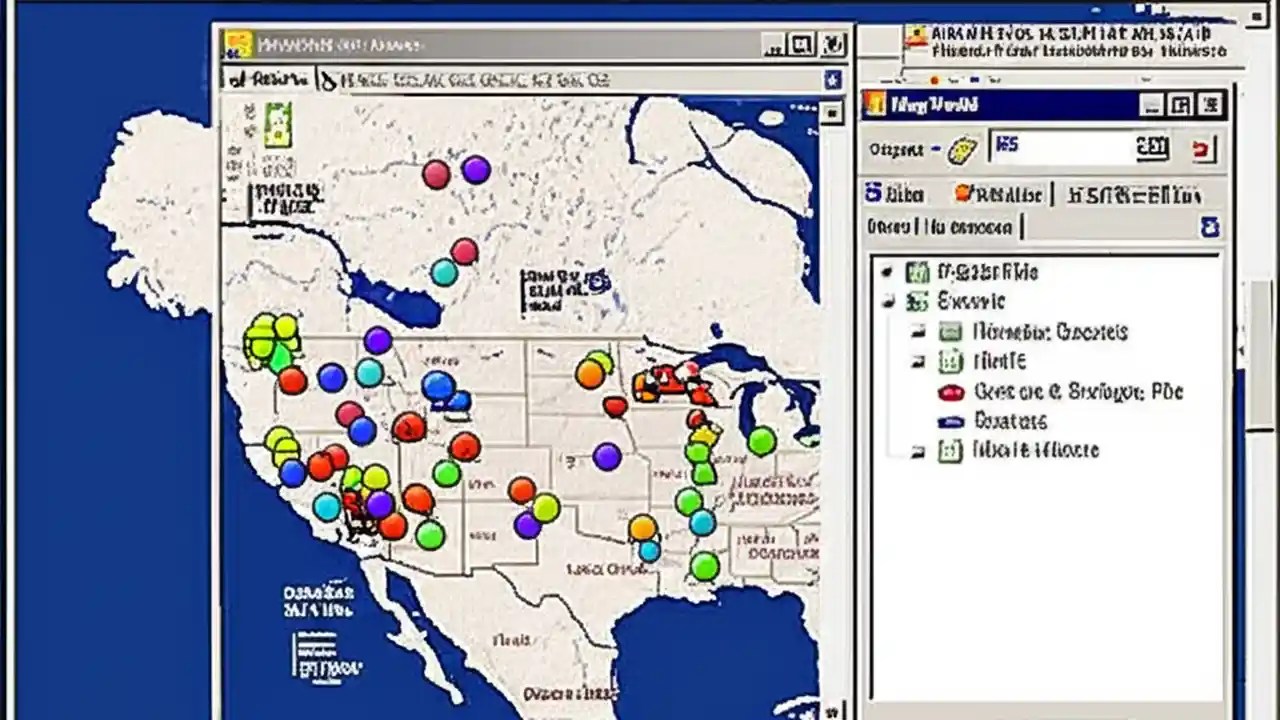Switch to the Results tab above the map

click(x=272, y=80)
